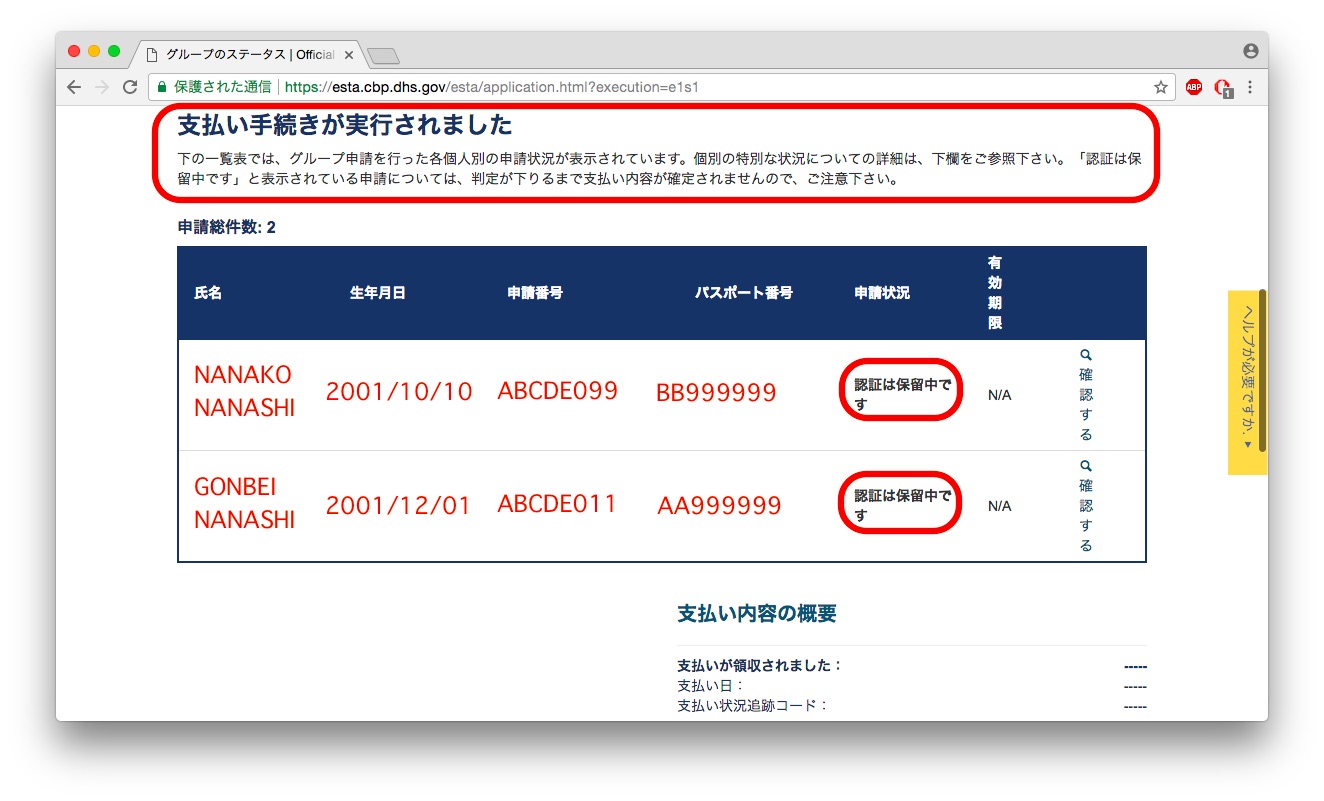Click heading 支払い手続きが実行されました
Image resolution: width=1324 pixels, height=801 pixels.
tap(345, 125)
